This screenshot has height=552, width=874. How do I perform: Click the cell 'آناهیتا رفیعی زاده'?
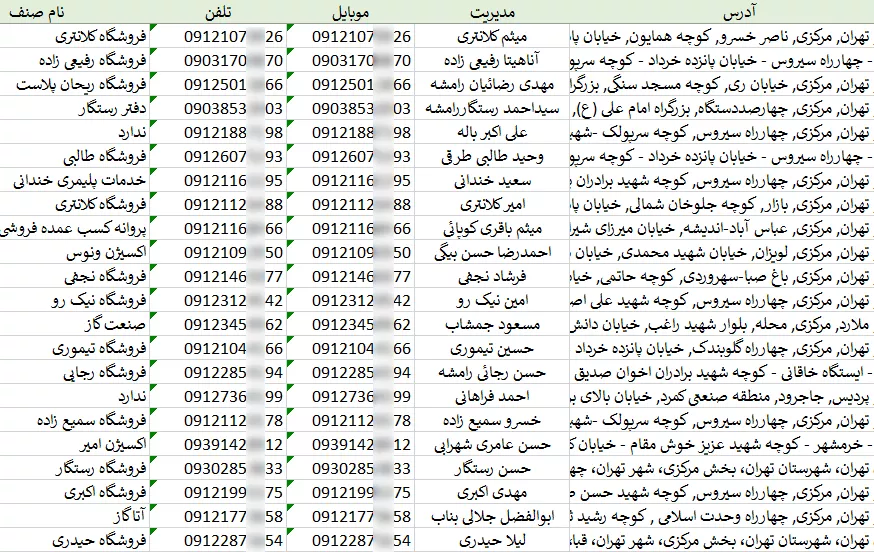click(x=492, y=60)
